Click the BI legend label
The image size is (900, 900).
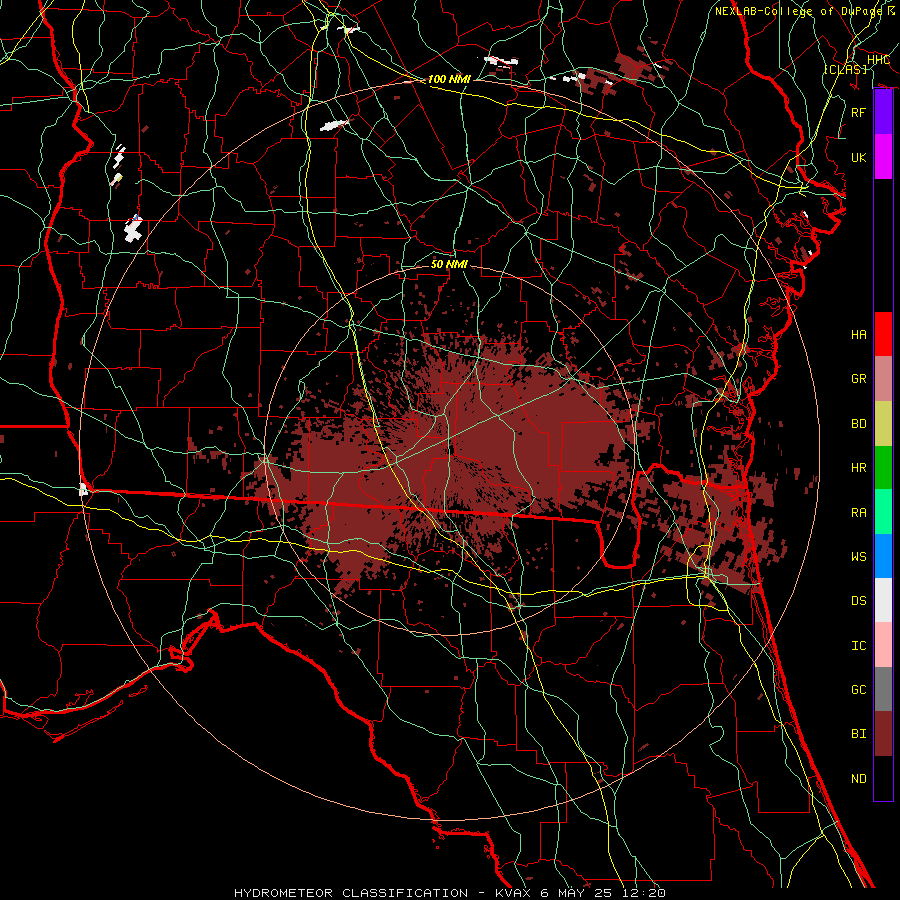click(858, 734)
